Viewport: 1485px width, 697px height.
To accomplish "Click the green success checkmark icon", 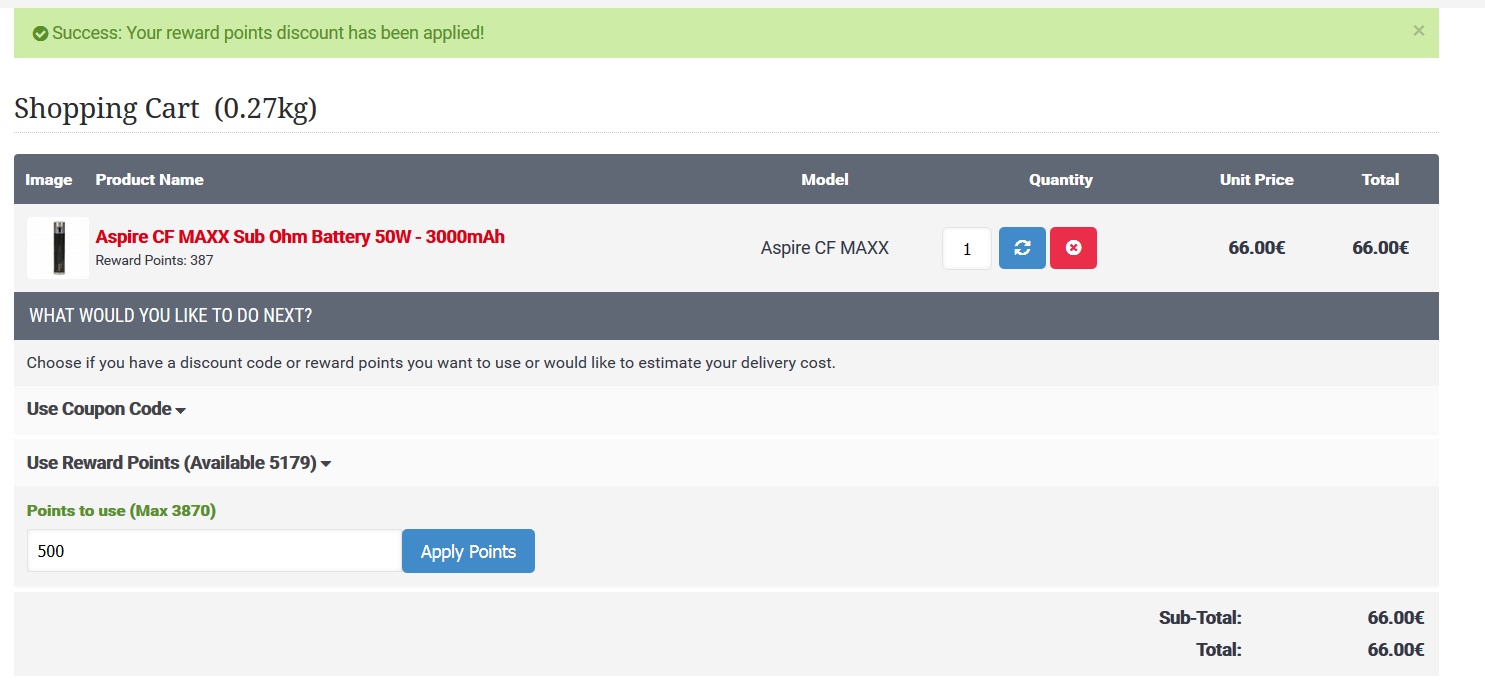I will tap(40, 34).
